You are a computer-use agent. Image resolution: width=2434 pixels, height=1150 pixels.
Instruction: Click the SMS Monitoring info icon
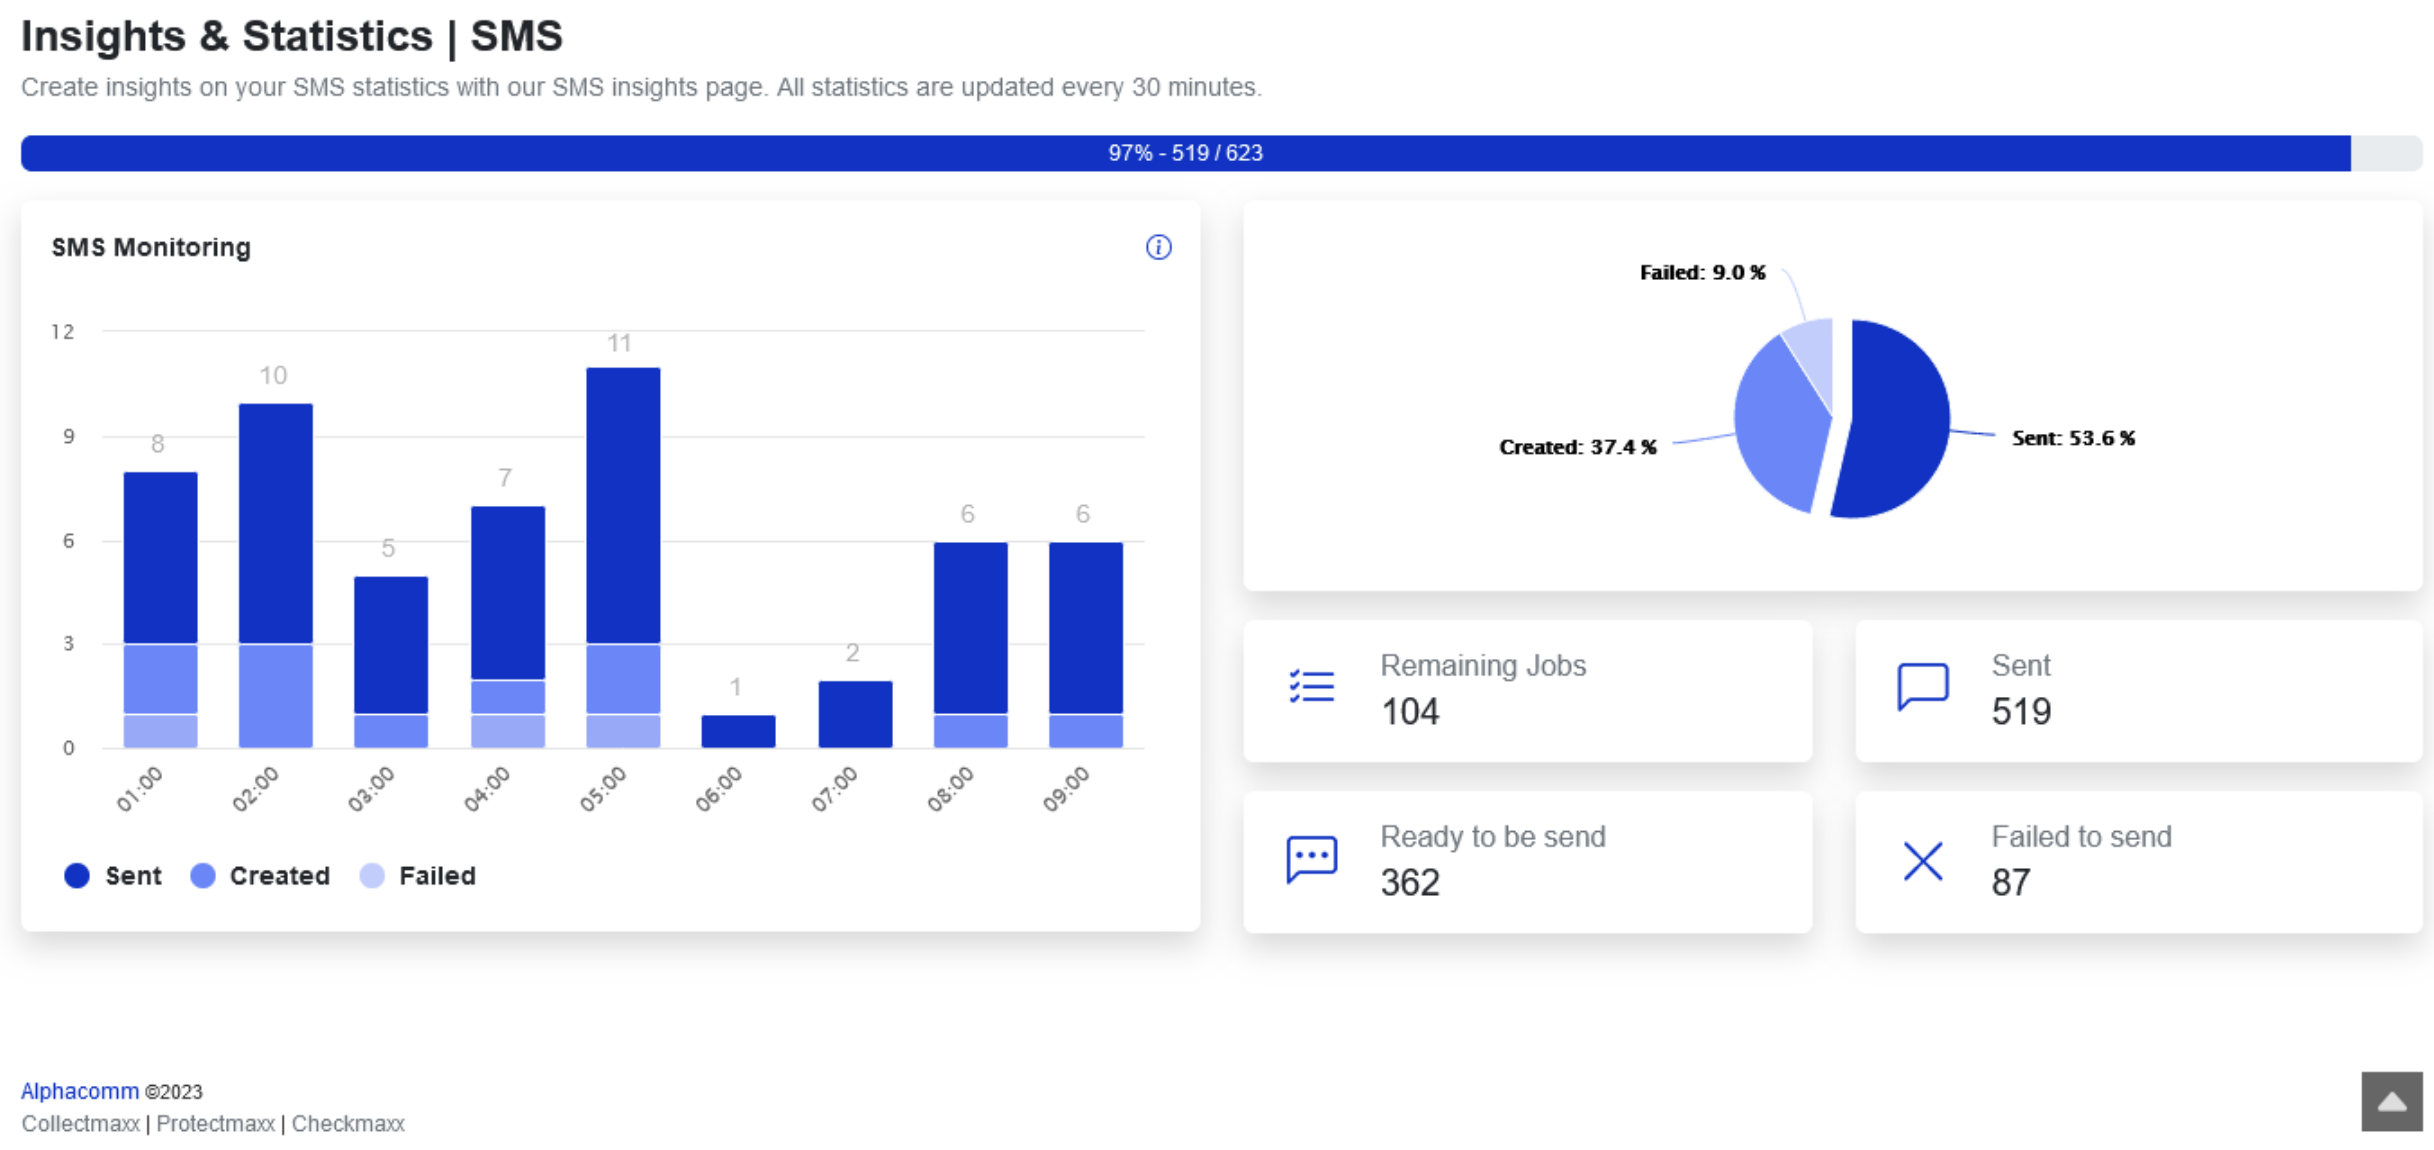[x=1159, y=247]
